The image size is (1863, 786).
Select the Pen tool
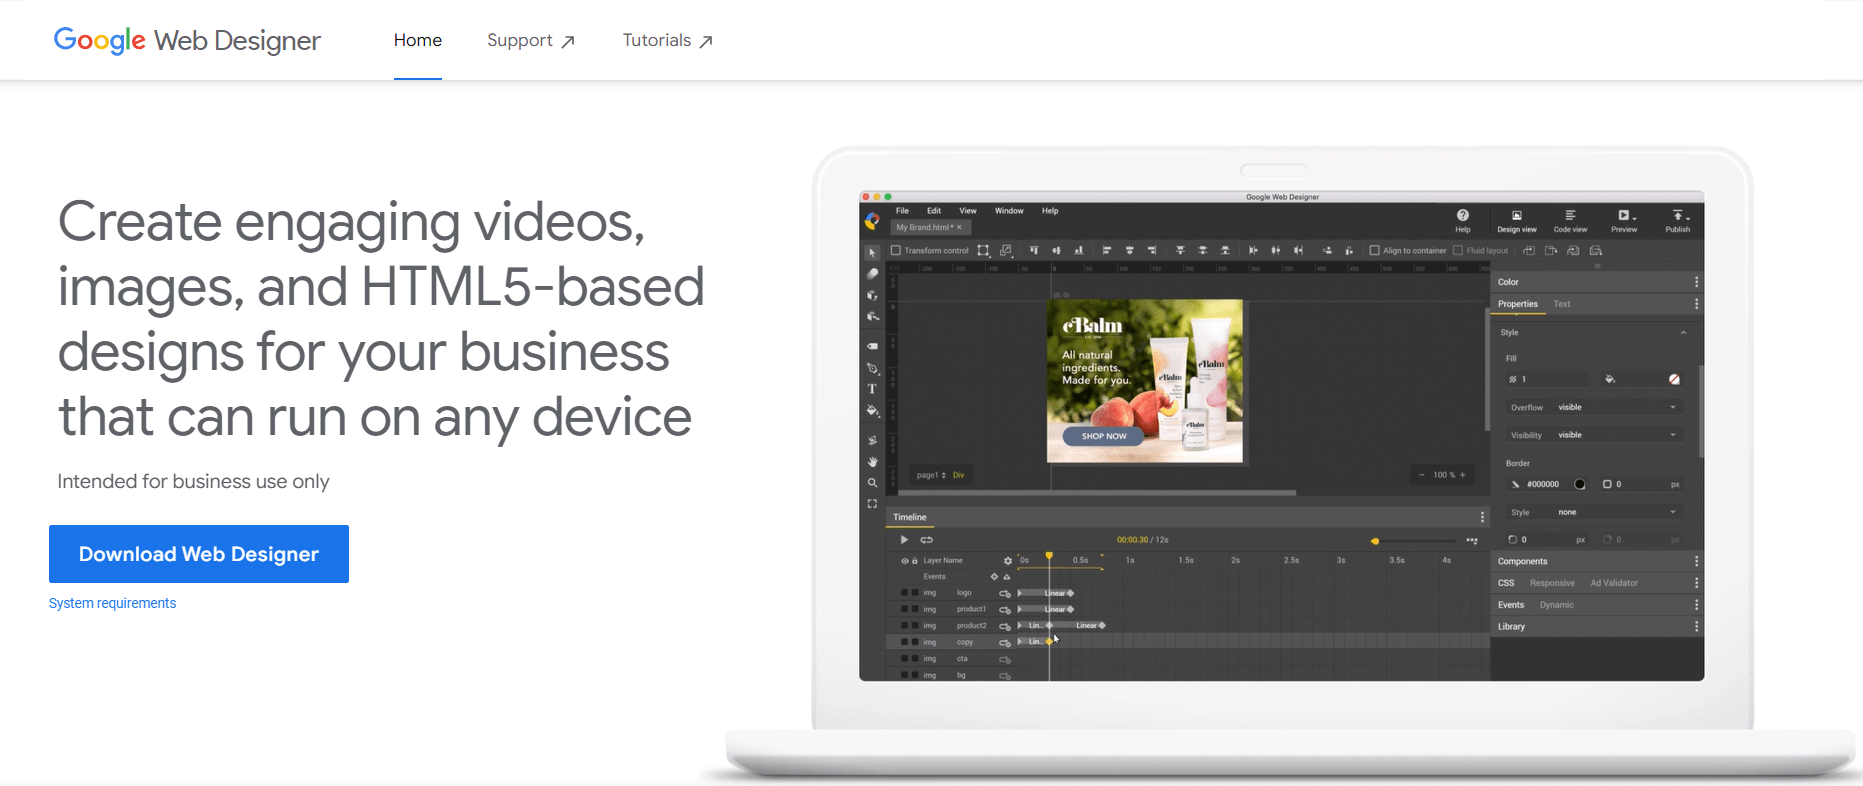tap(872, 368)
